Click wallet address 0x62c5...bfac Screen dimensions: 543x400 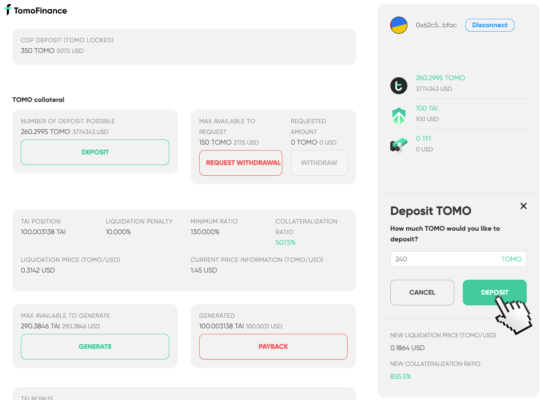pyautogui.click(x=436, y=25)
